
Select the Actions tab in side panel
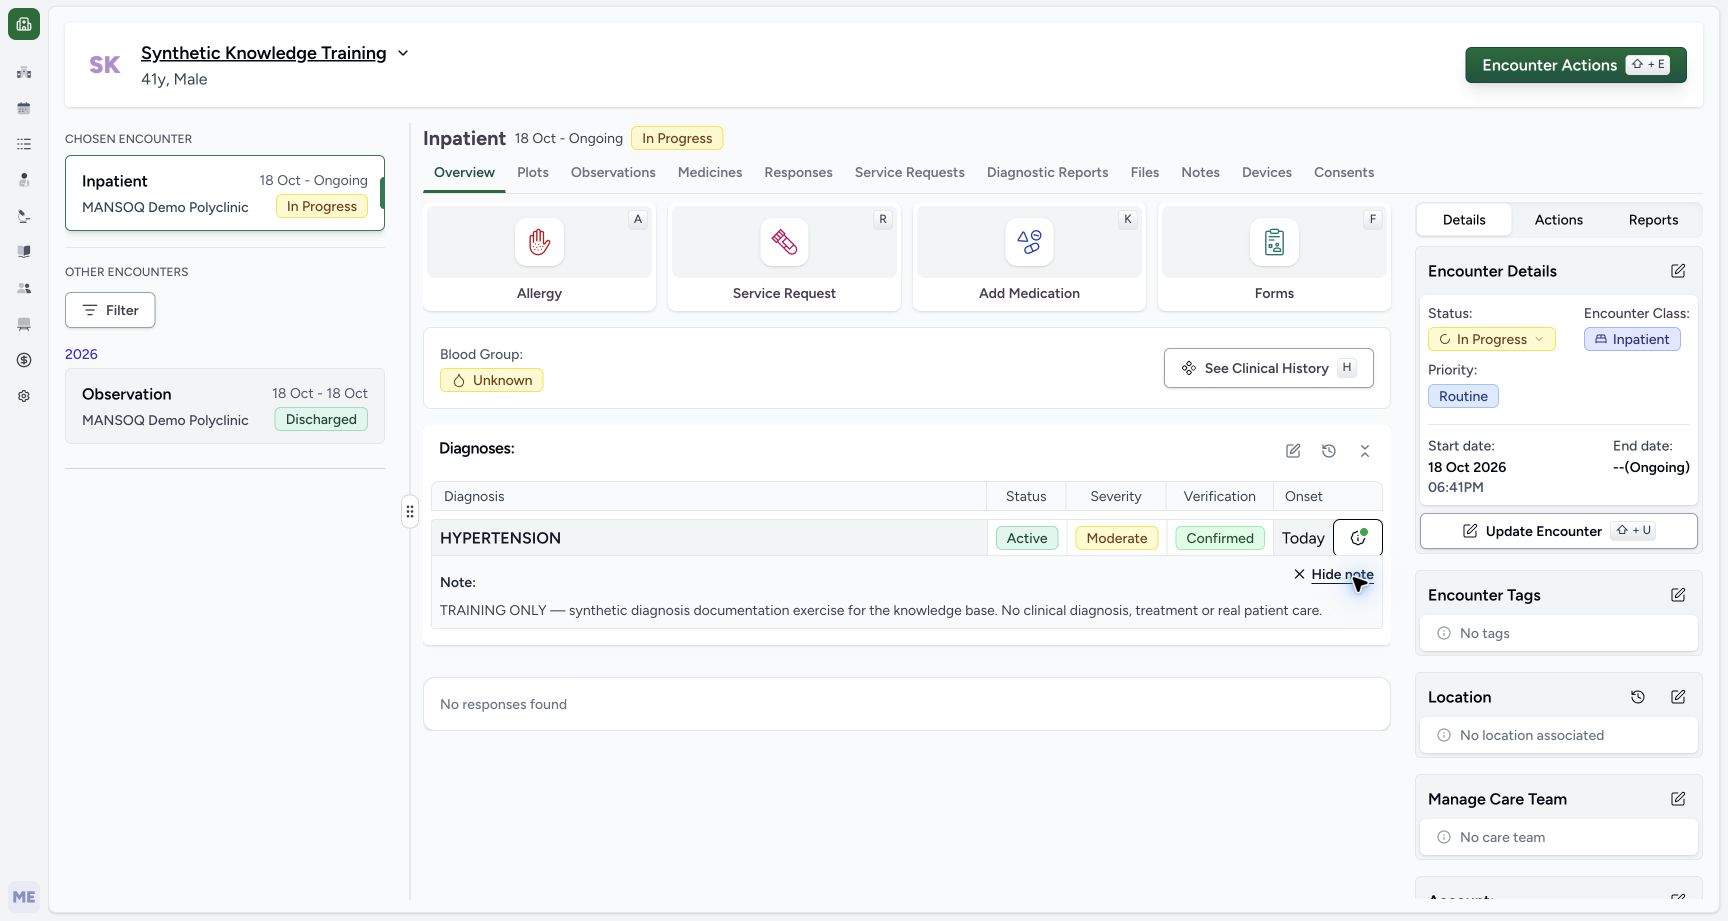point(1558,220)
